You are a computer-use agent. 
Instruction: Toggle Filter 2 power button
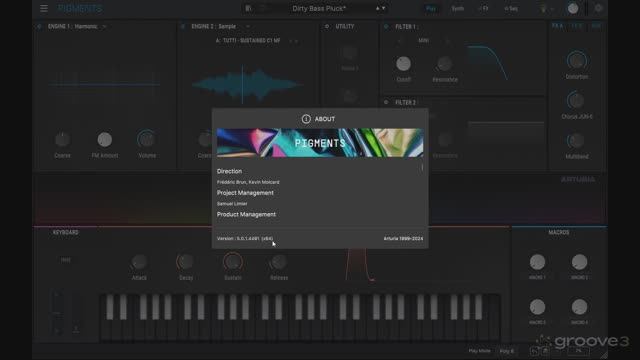(386, 102)
